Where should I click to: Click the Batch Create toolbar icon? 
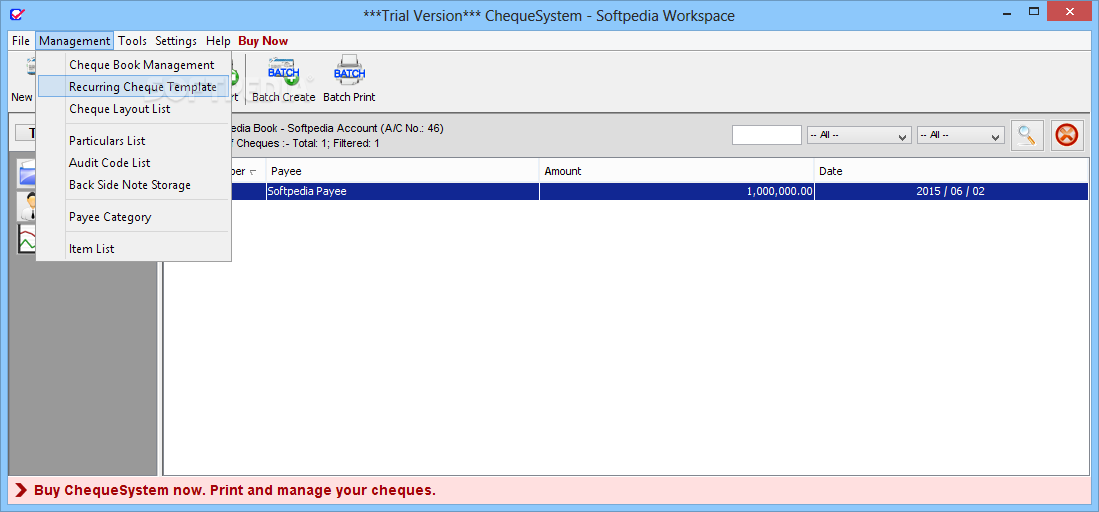(x=283, y=71)
